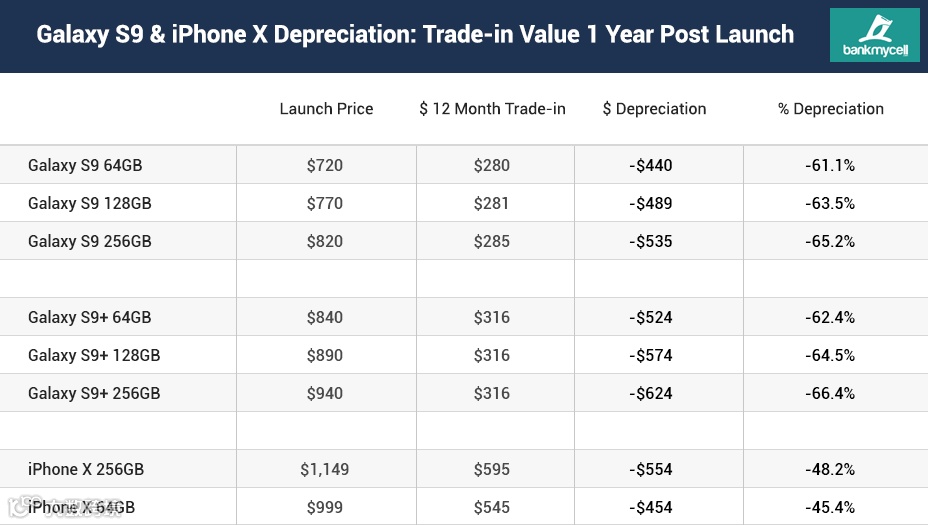Select the Galaxy S9 128GB row label
Viewport: 928px width, 525px height.
[89, 203]
